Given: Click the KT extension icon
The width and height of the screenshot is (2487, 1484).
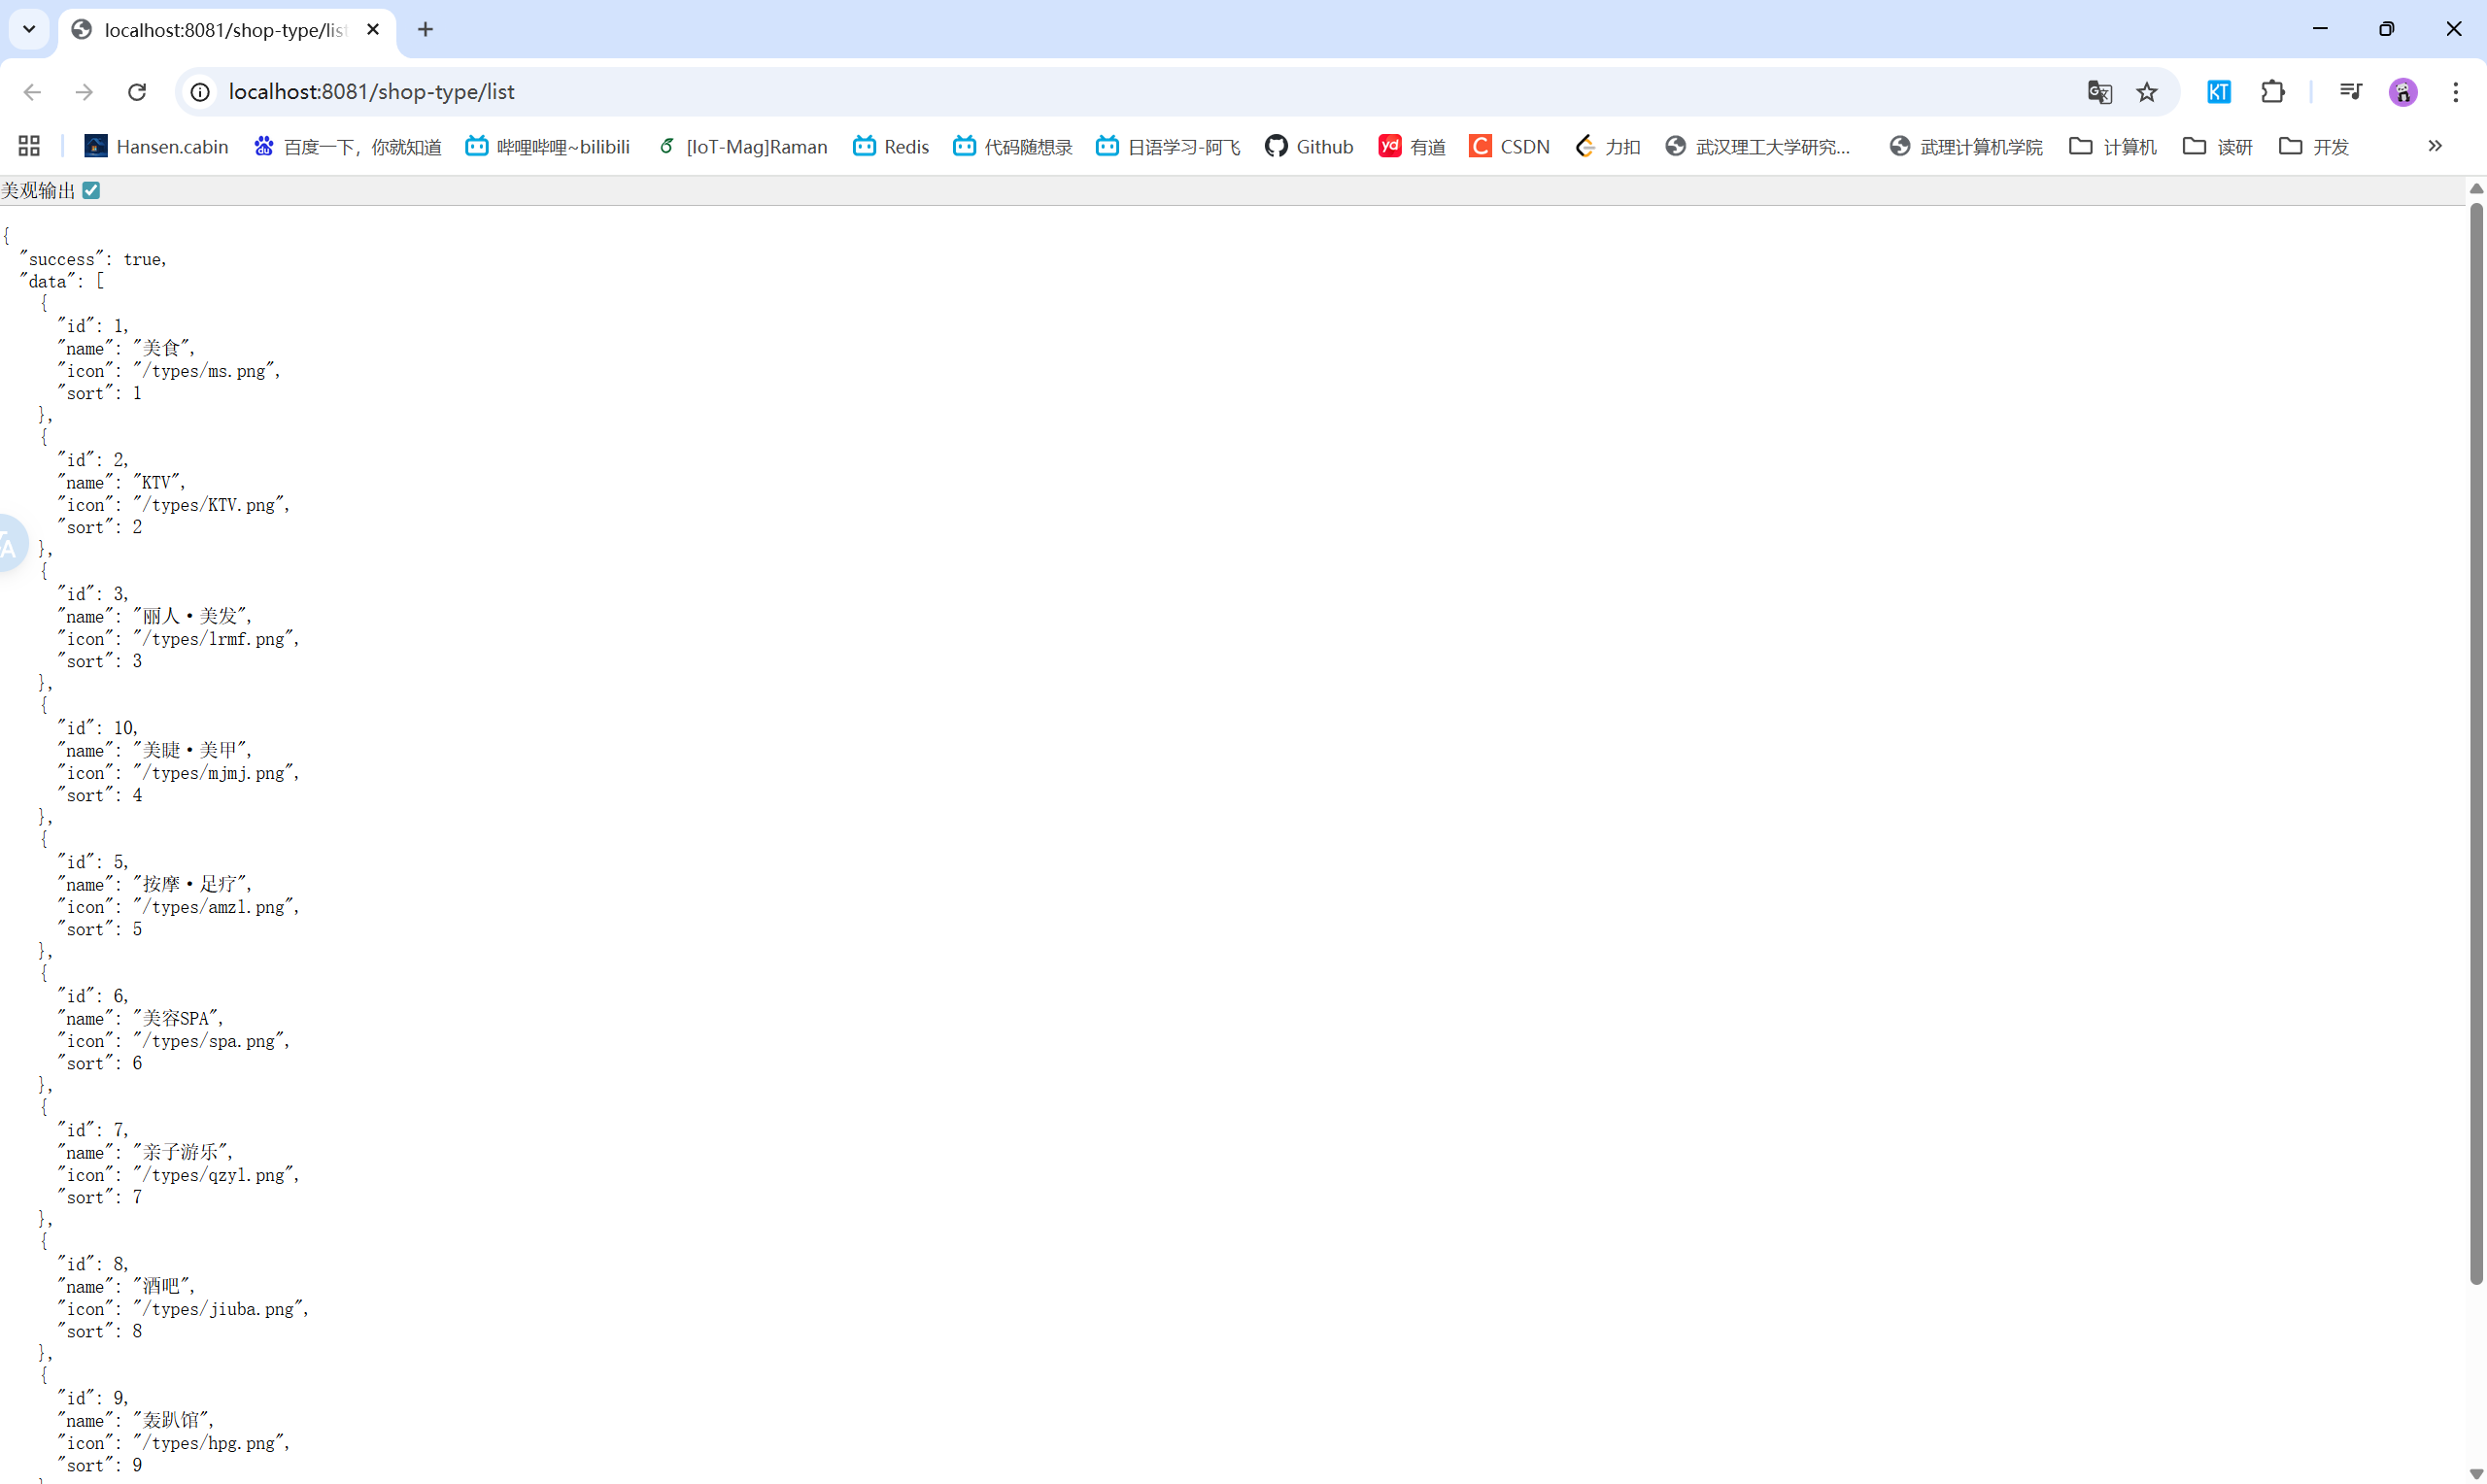Looking at the screenshot, I should point(2218,92).
